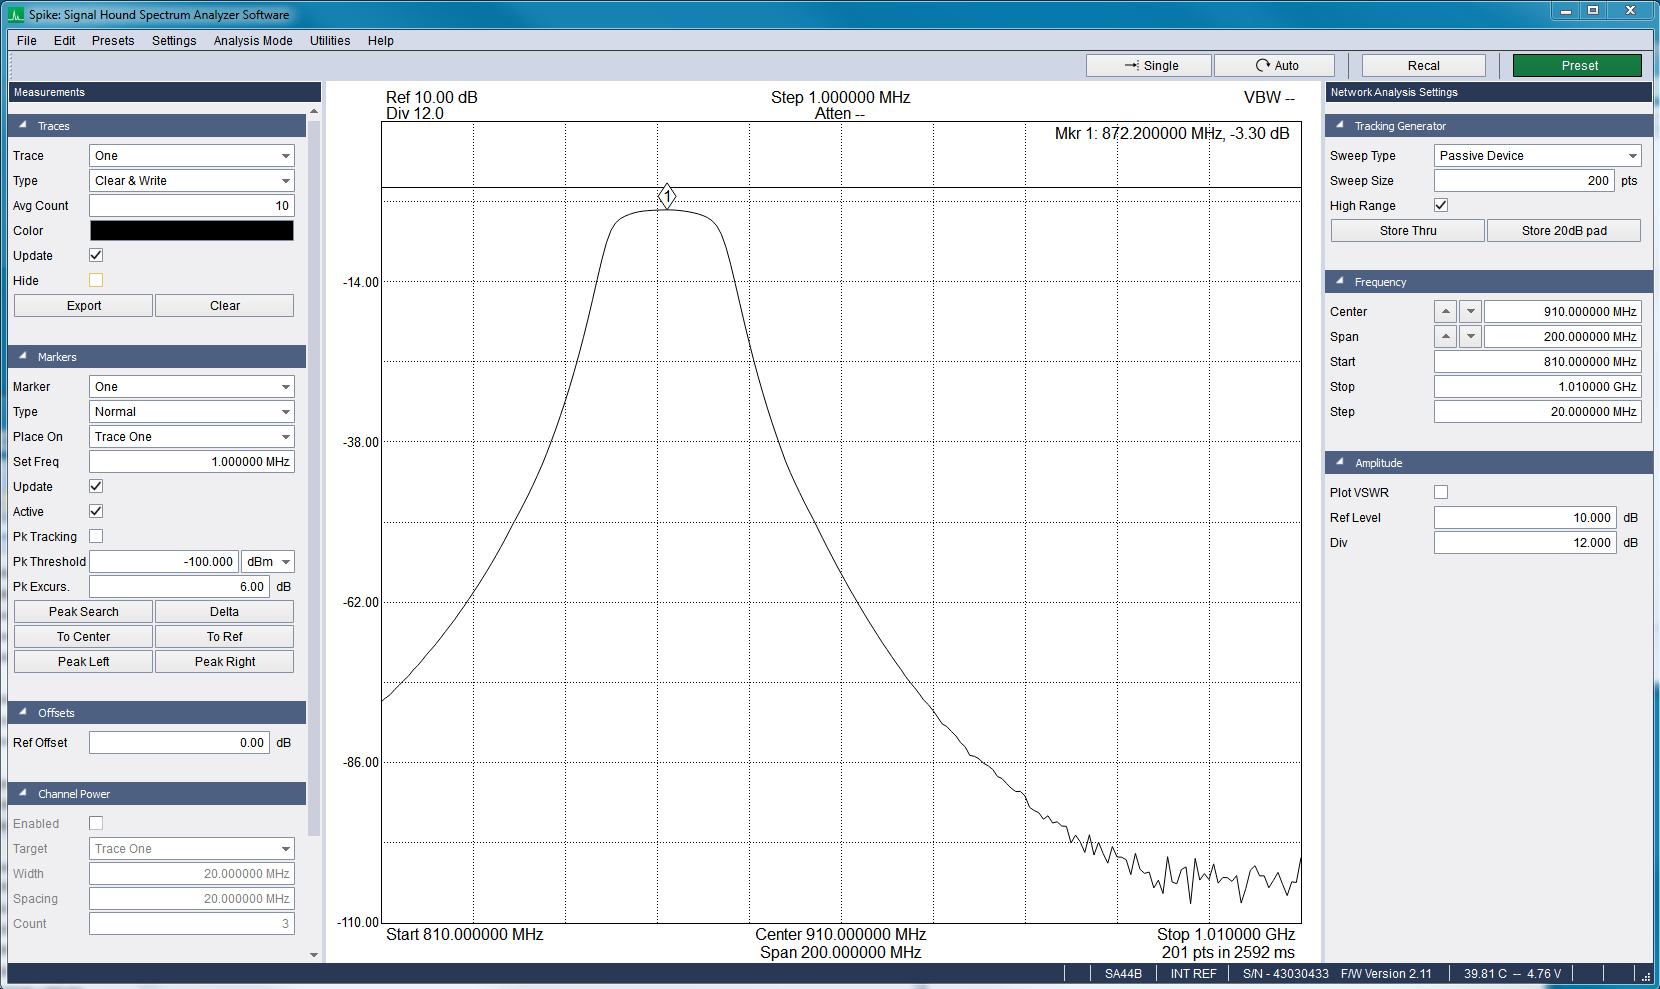This screenshot has width=1660, height=989.
Task: Open the Place On dropdown
Action: coord(192,437)
